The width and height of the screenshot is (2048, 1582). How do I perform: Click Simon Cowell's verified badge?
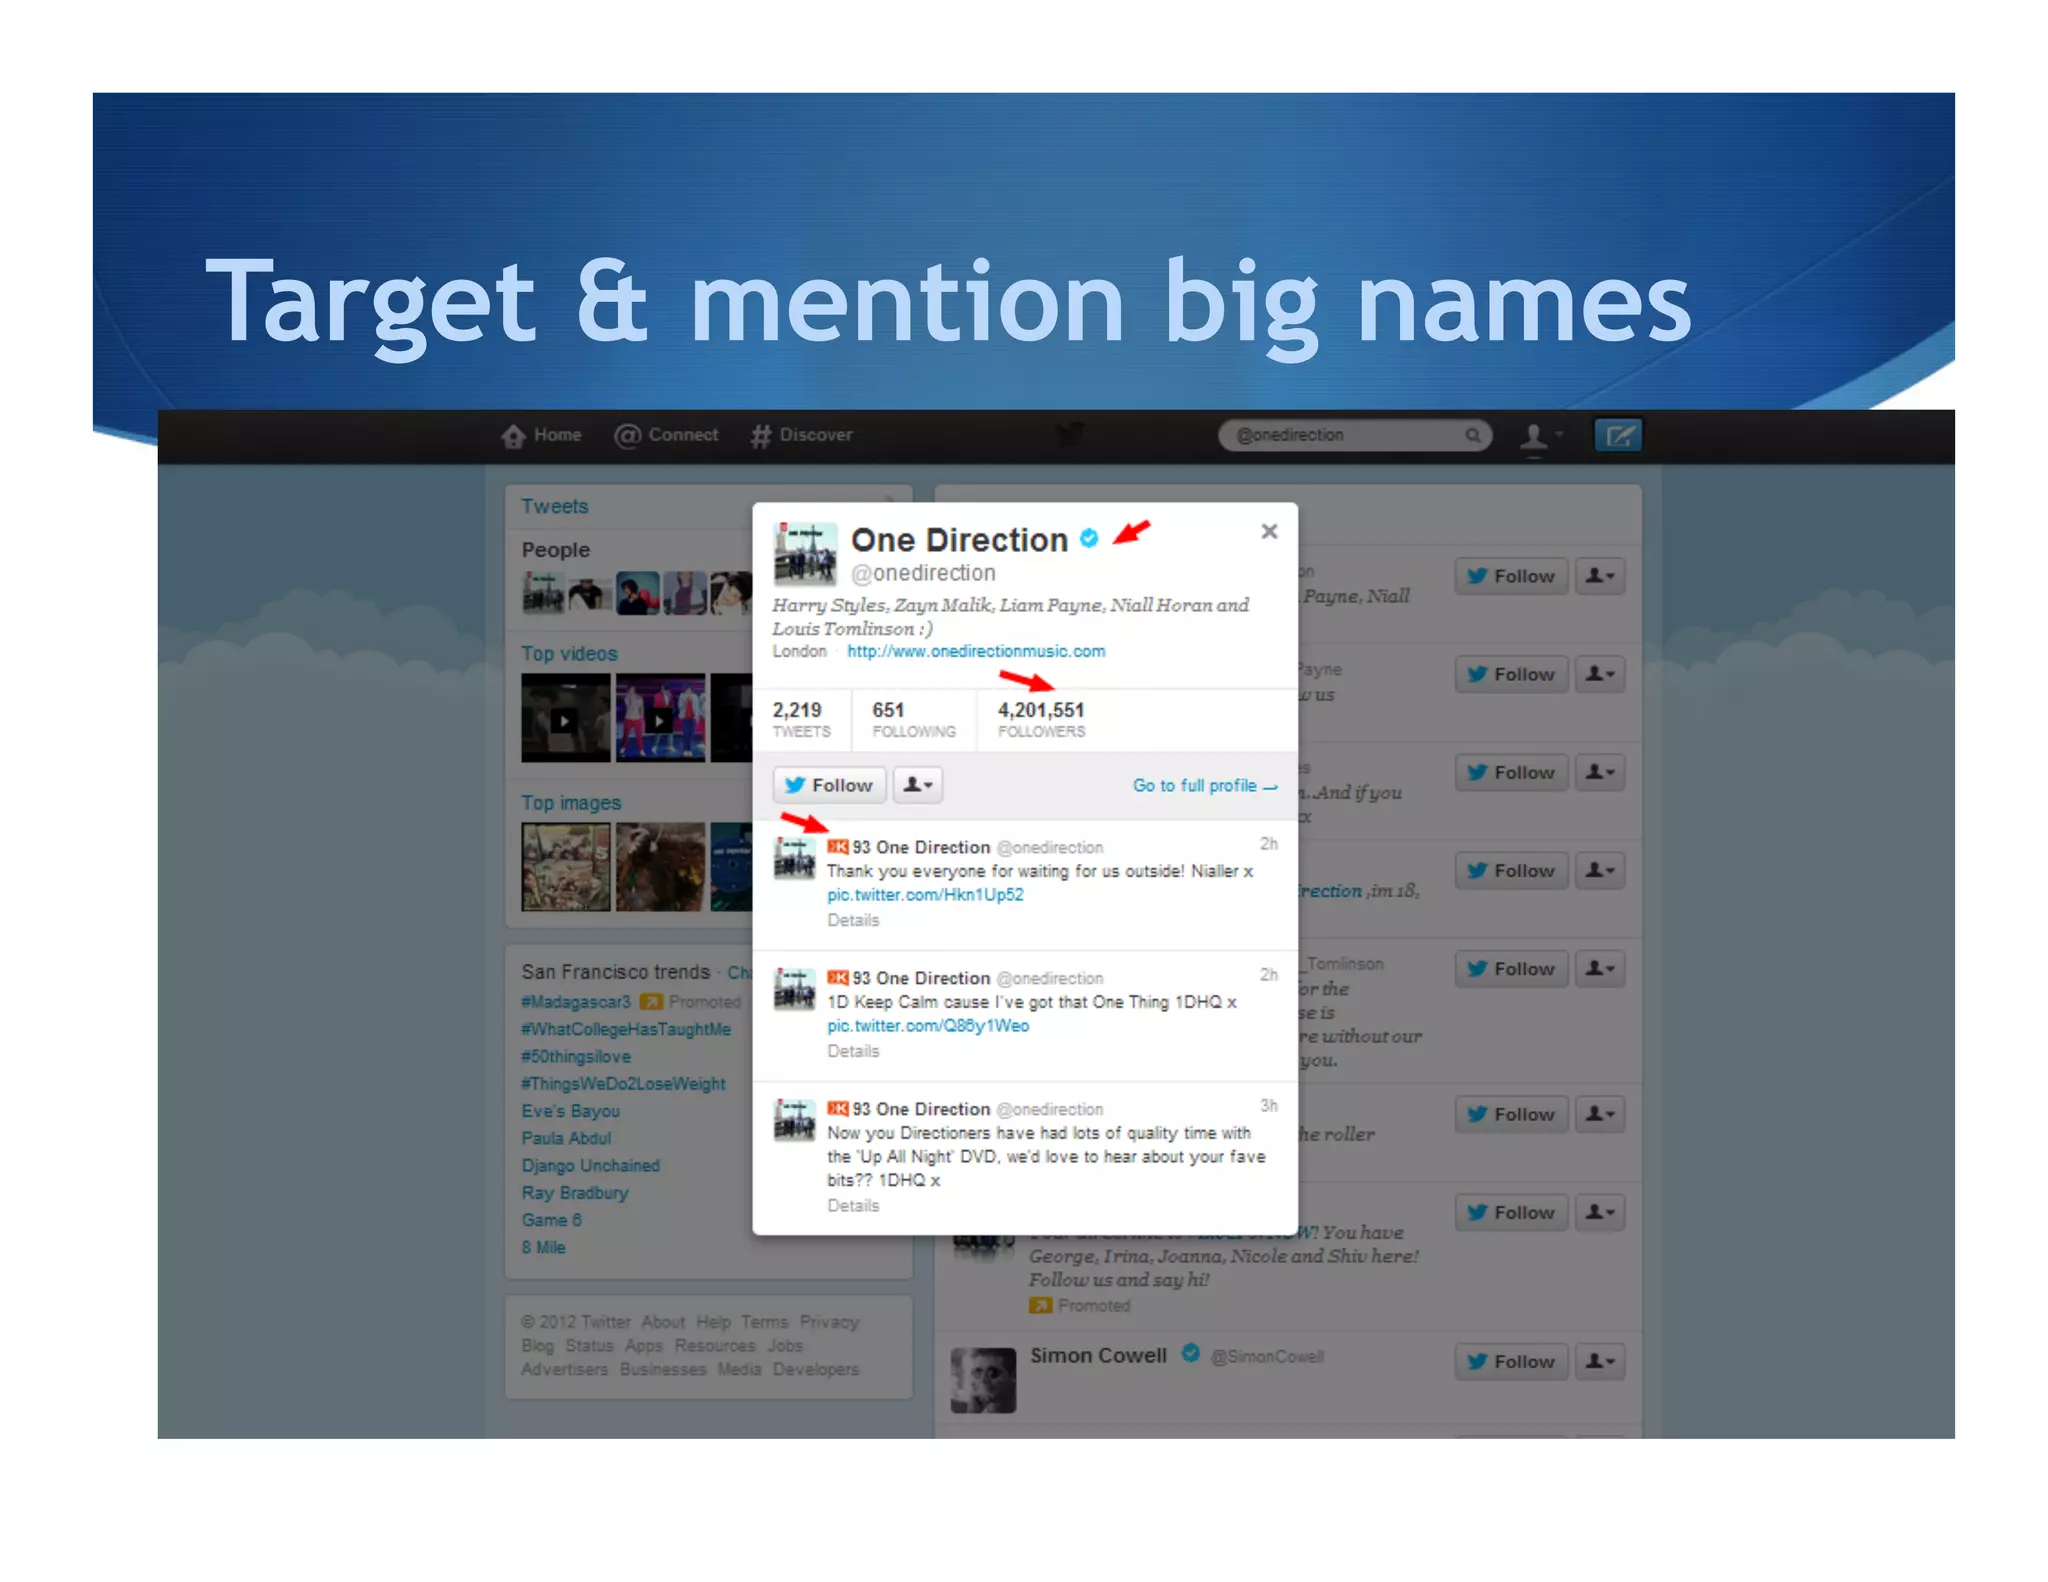[1190, 1354]
